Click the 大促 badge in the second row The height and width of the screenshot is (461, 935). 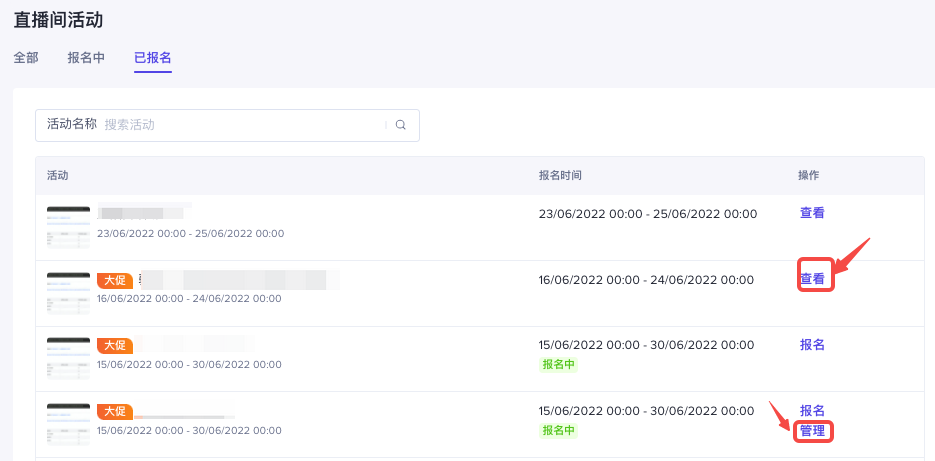coord(114,280)
